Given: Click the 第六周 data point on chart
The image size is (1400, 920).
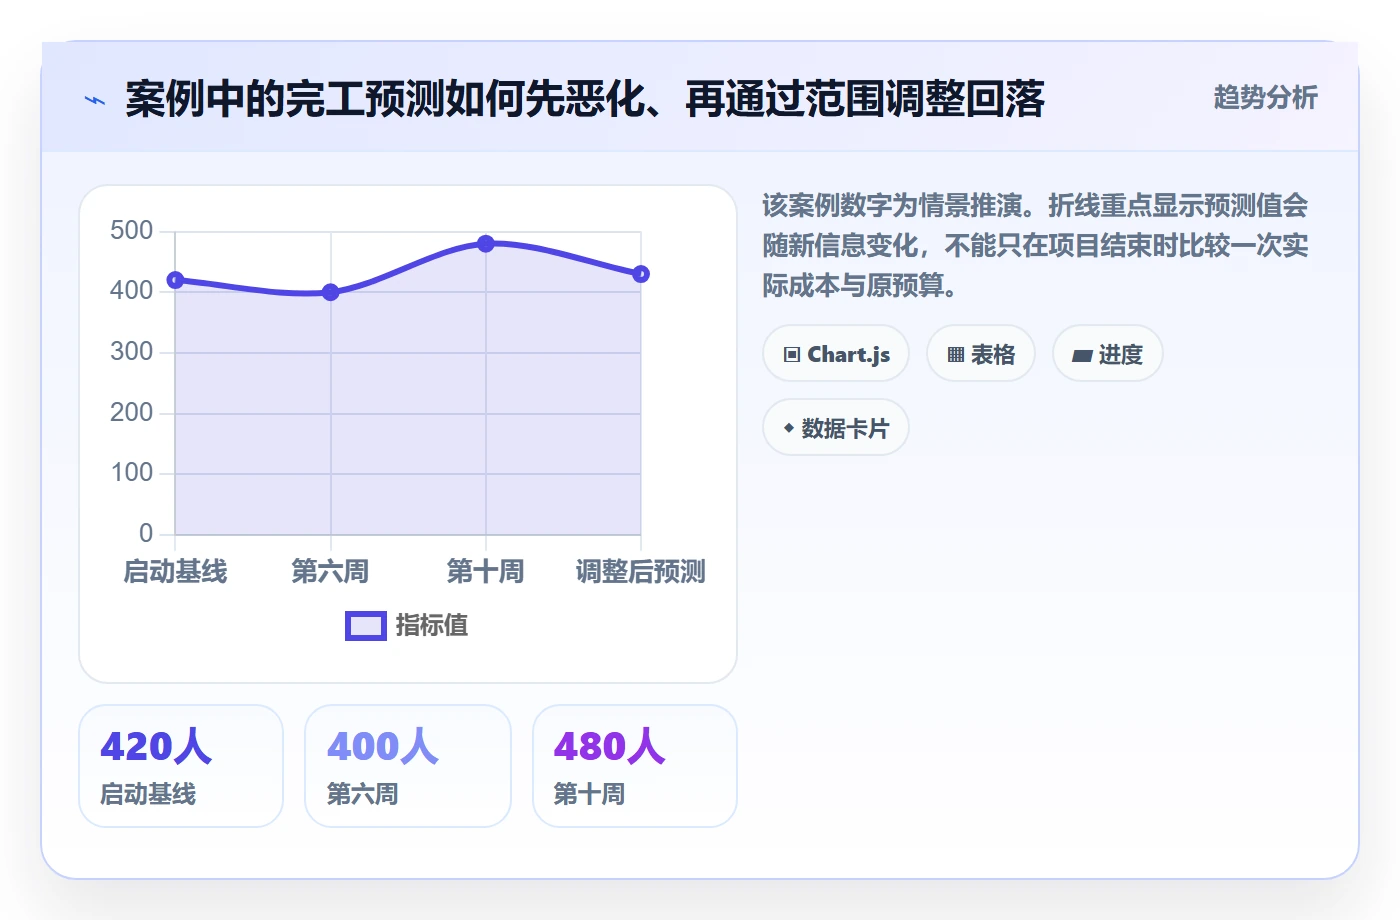Looking at the screenshot, I should (331, 292).
